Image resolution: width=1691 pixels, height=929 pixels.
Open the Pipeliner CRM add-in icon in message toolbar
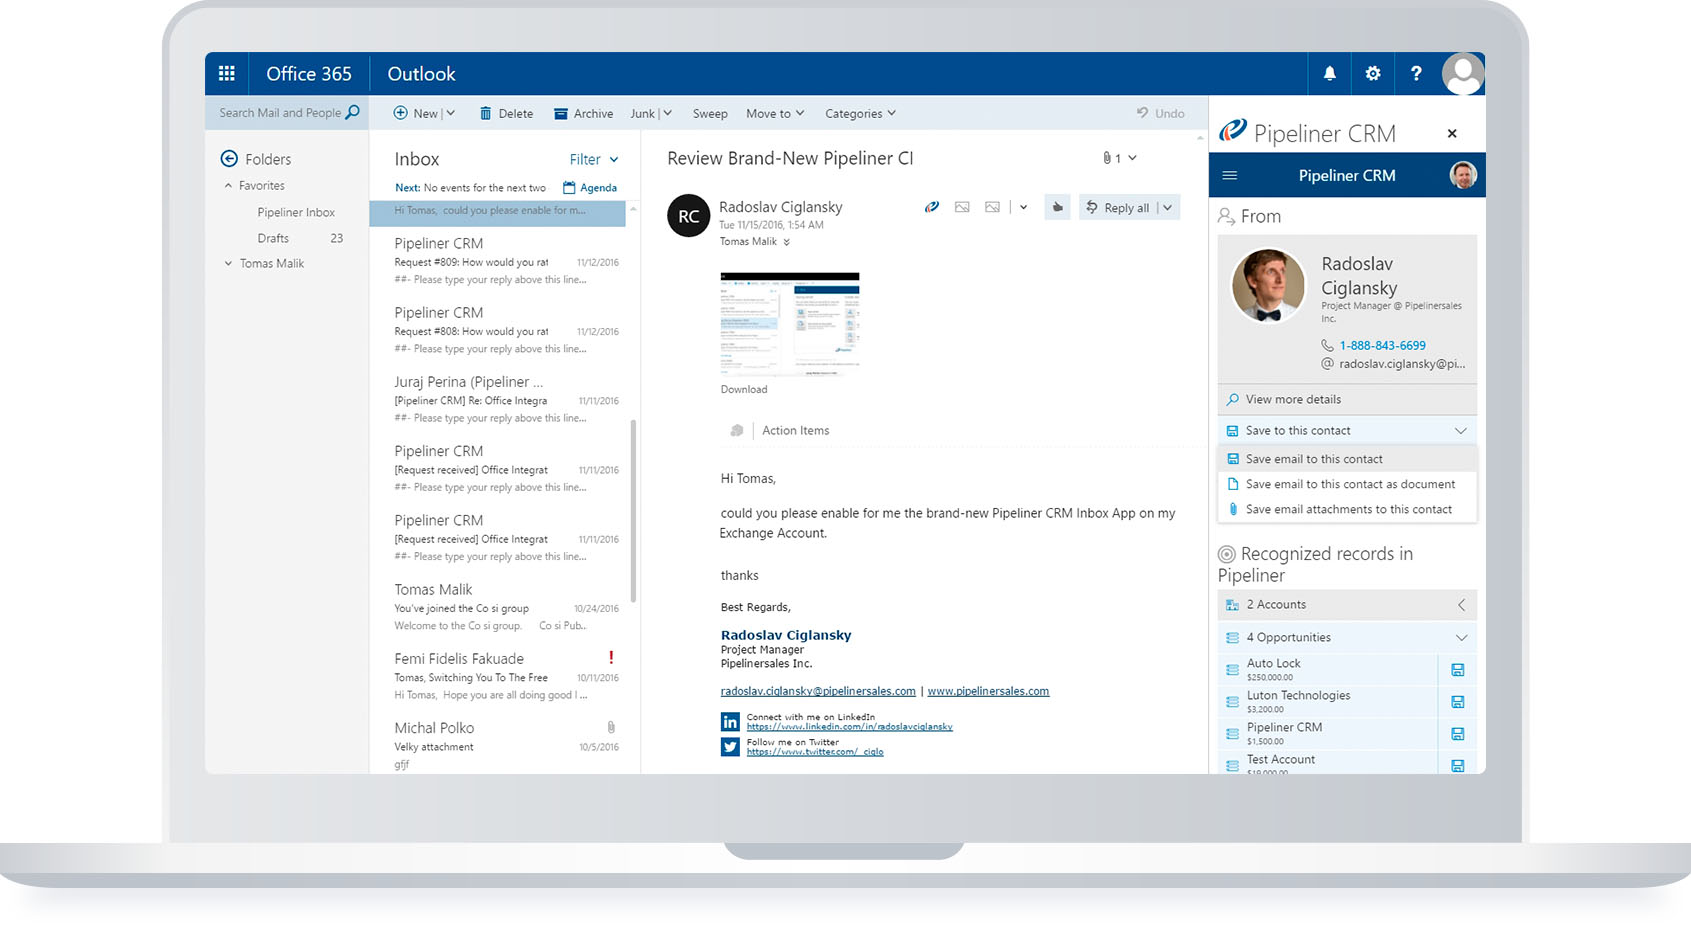pyautogui.click(x=931, y=207)
